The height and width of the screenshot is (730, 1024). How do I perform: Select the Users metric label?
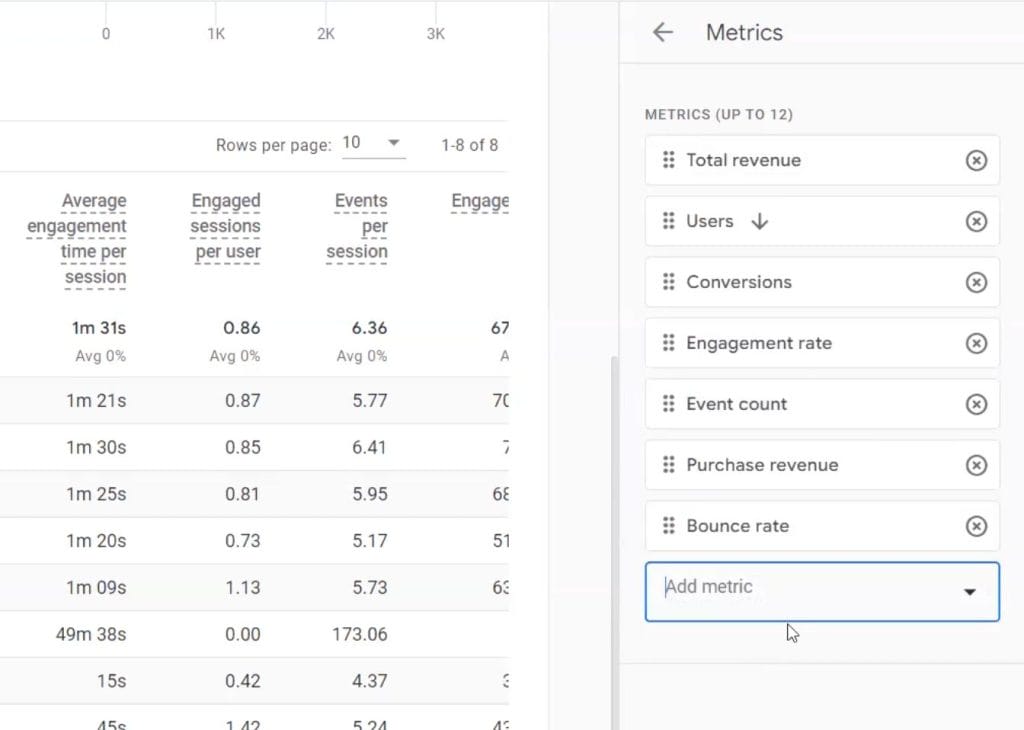(709, 221)
